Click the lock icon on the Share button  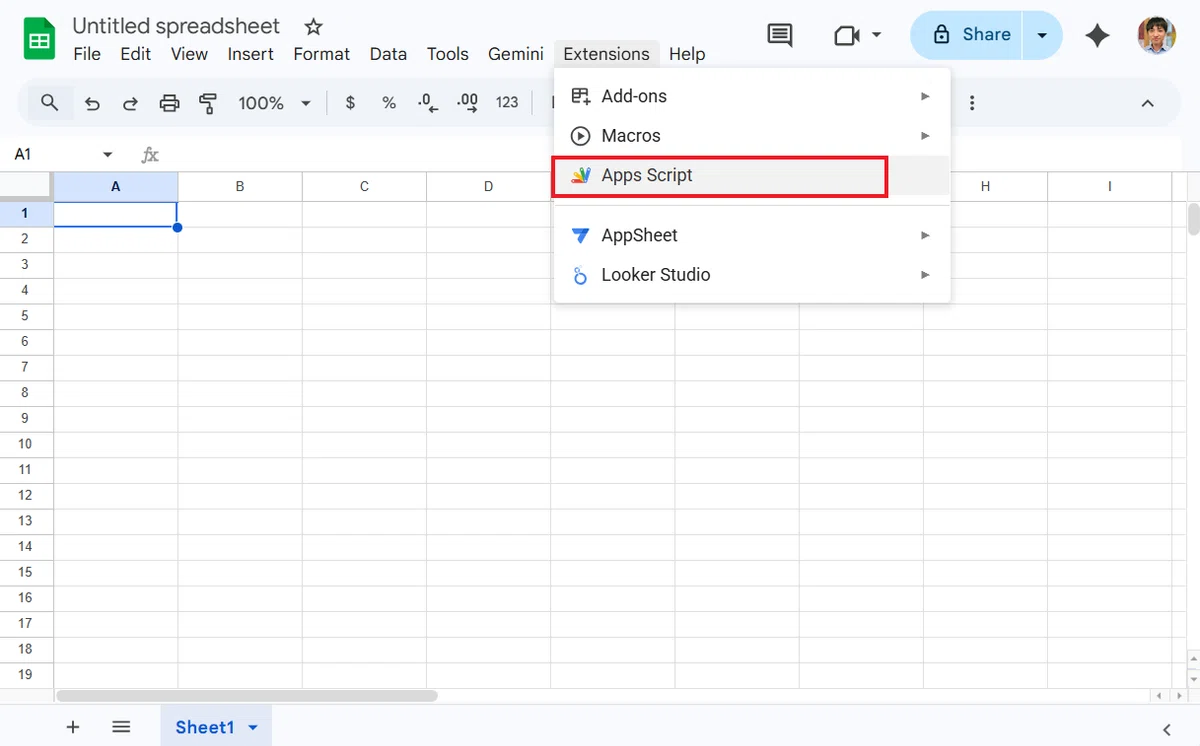tap(941, 35)
